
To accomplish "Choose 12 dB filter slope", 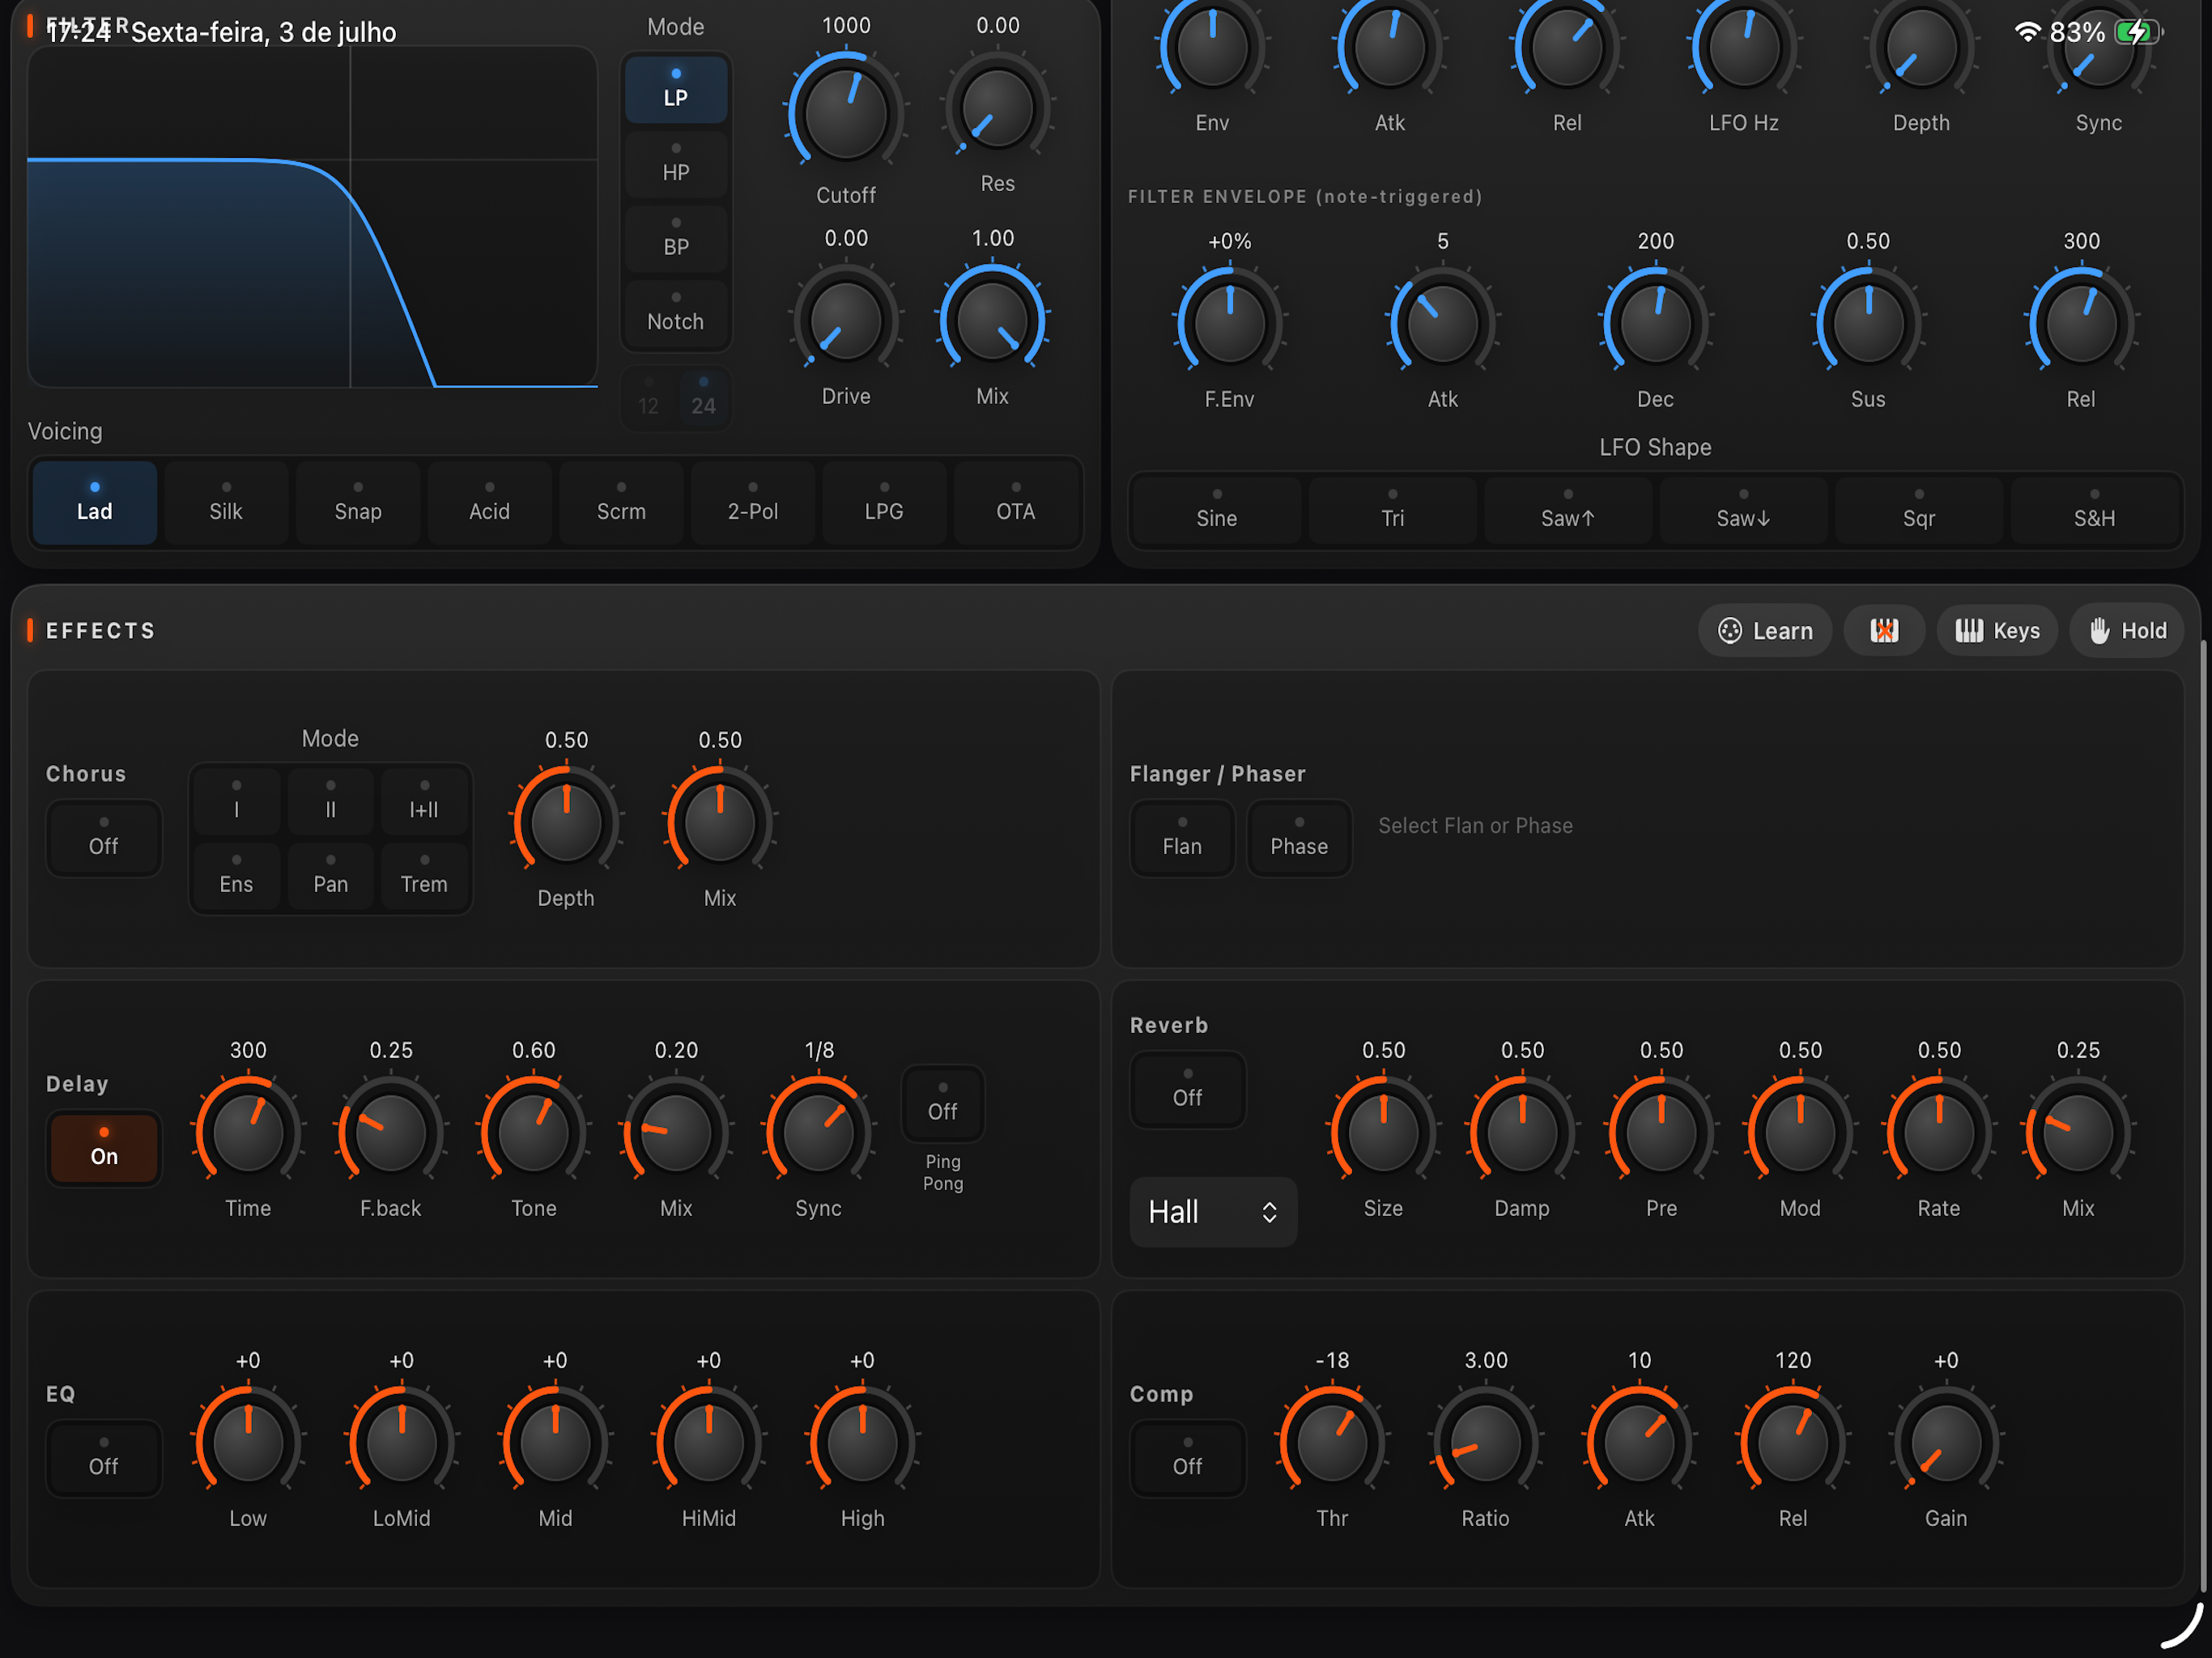I will pos(649,399).
